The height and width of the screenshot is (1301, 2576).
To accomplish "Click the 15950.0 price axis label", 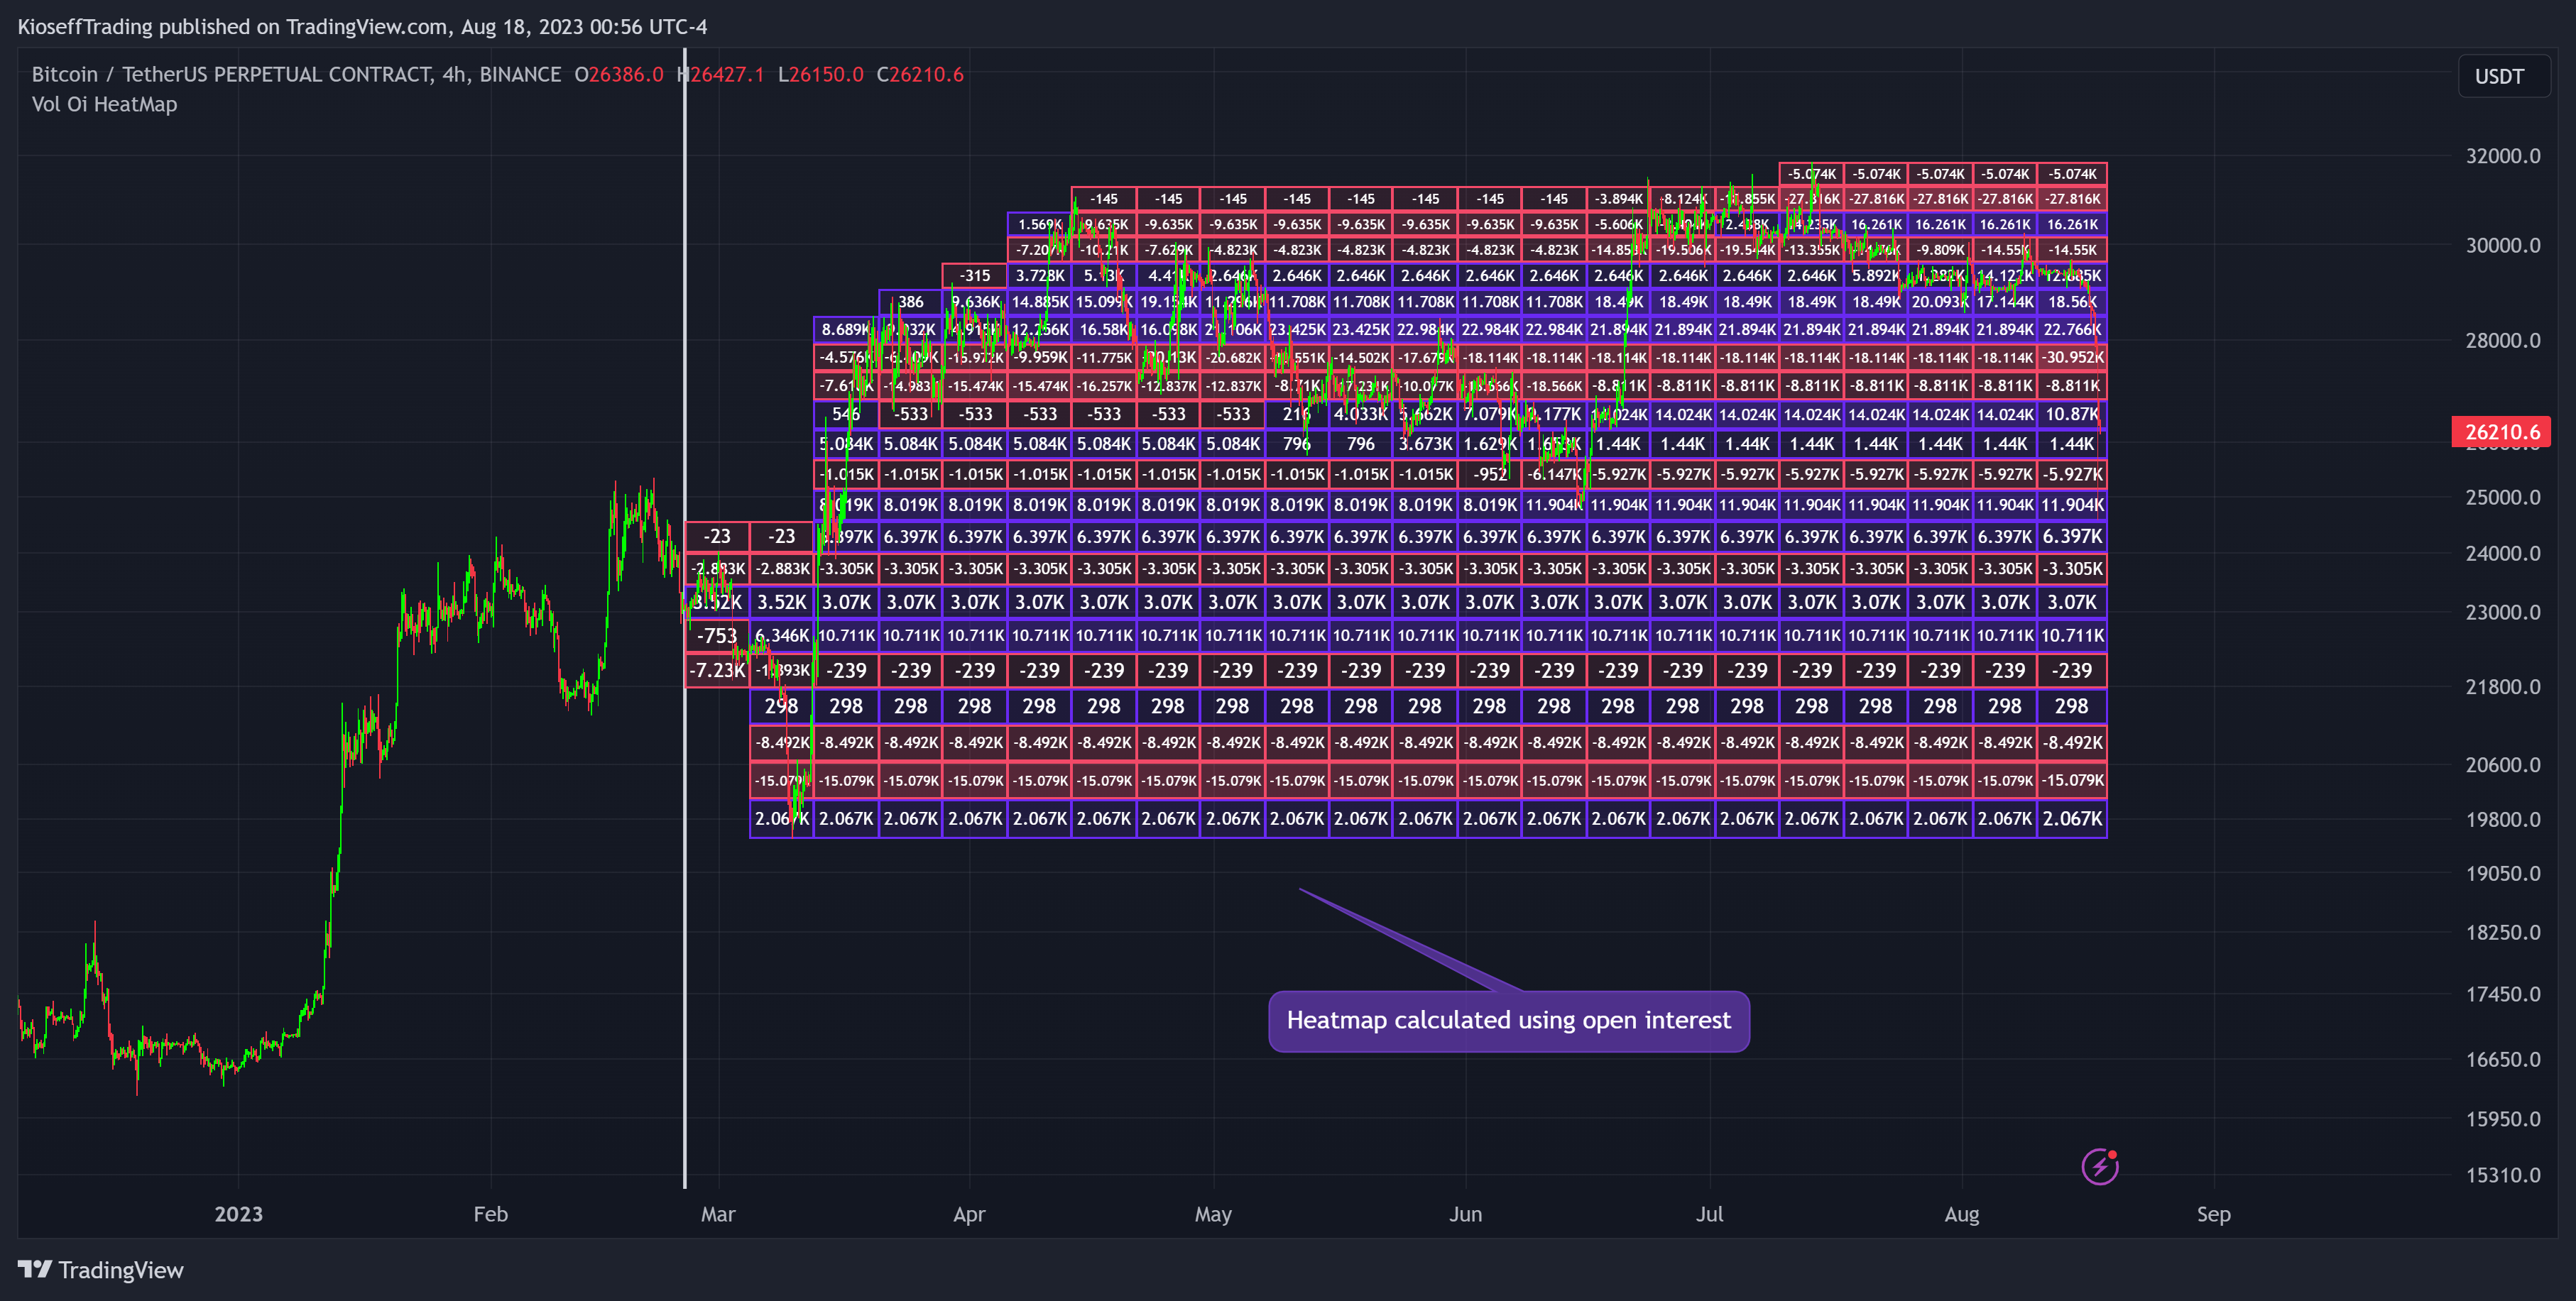I will [x=2503, y=1120].
